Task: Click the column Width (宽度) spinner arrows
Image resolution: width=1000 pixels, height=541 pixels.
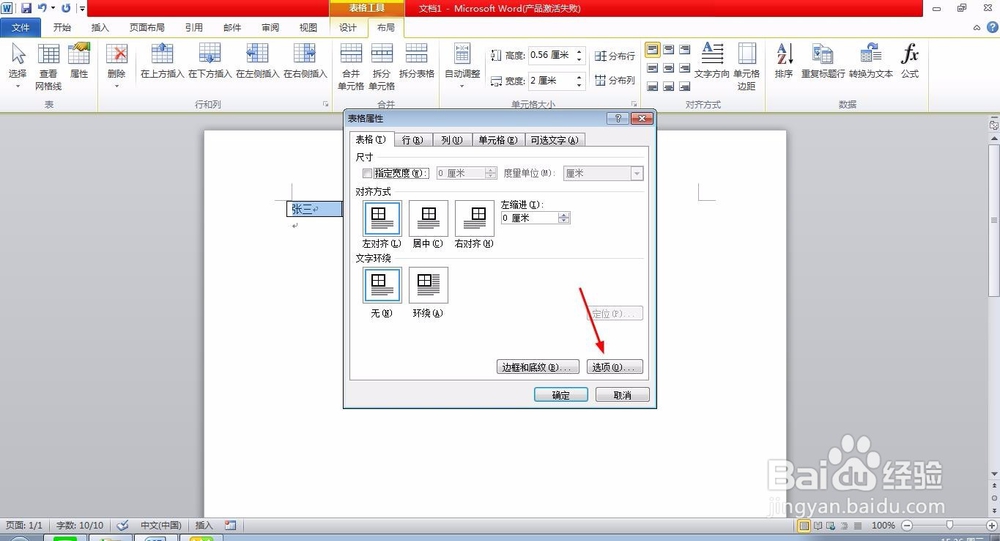Action: 579,80
